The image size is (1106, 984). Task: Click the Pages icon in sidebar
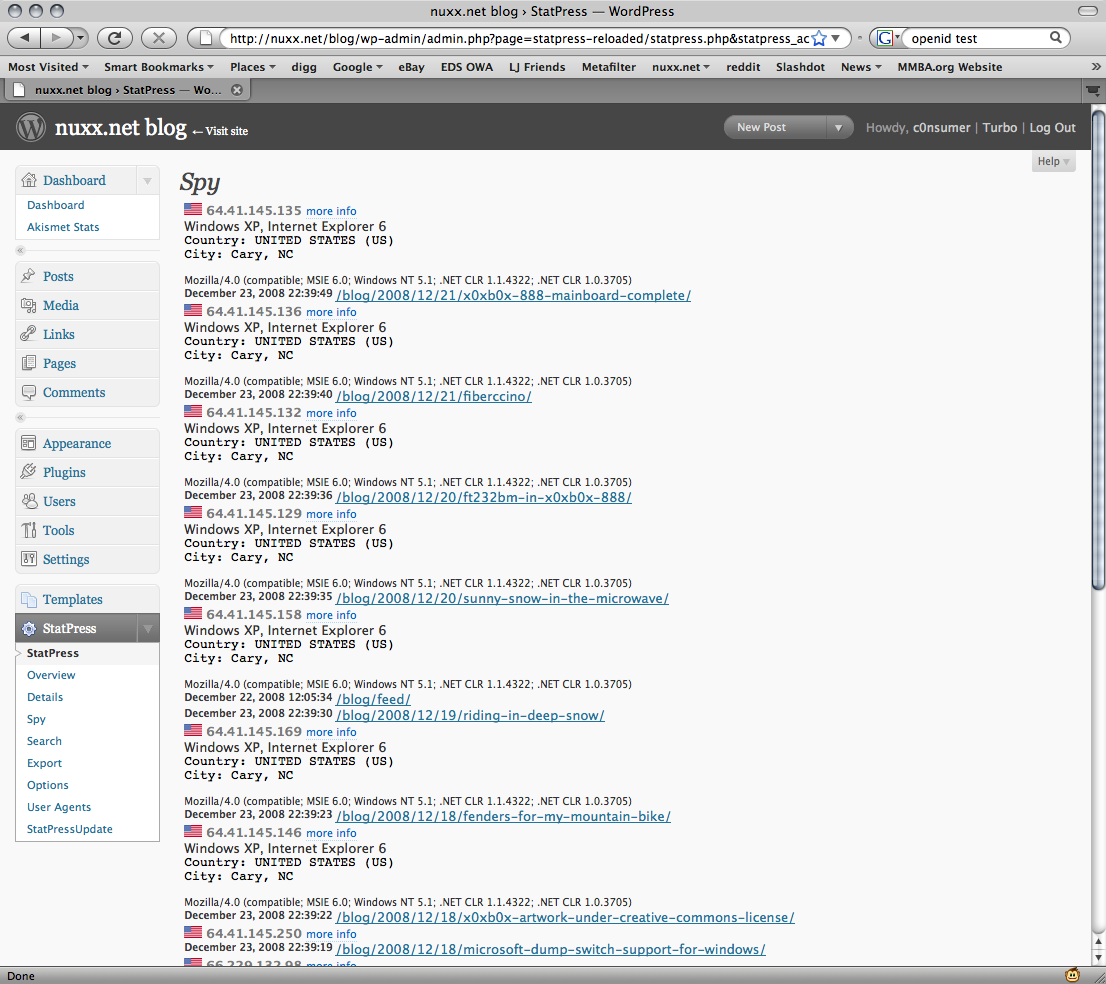28,363
